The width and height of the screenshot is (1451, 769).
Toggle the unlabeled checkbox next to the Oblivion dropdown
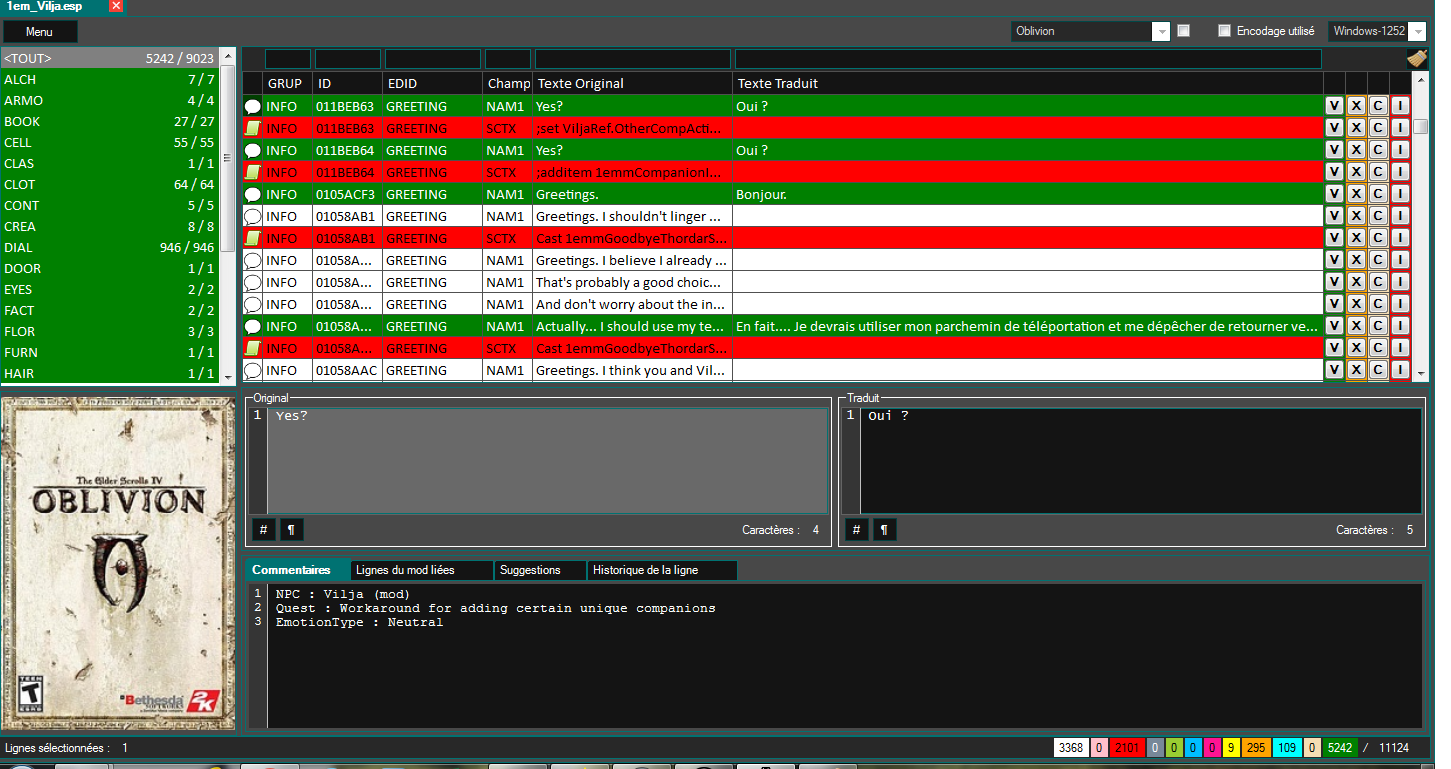coord(1184,31)
